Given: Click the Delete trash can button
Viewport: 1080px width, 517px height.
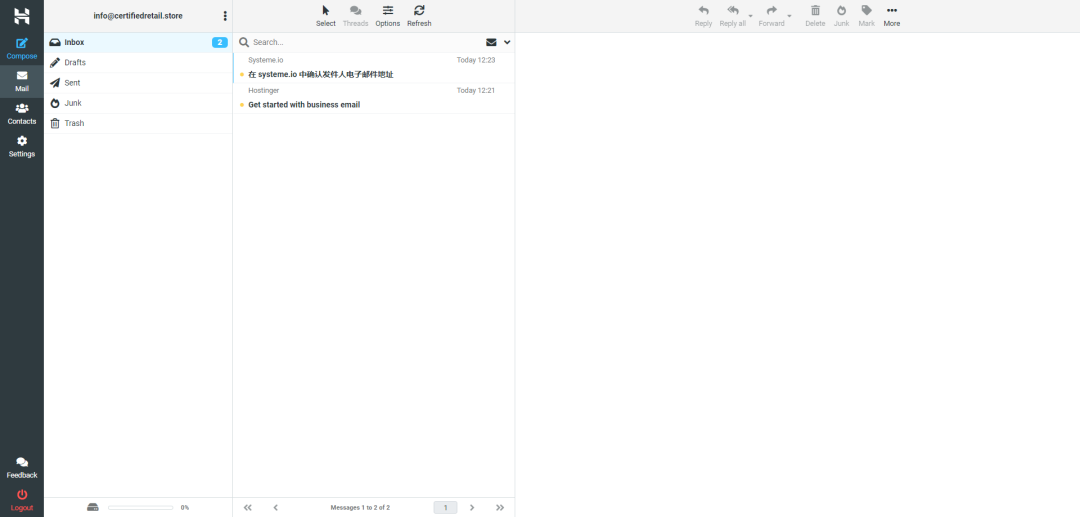Looking at the screenshot, I should [816, 16].
